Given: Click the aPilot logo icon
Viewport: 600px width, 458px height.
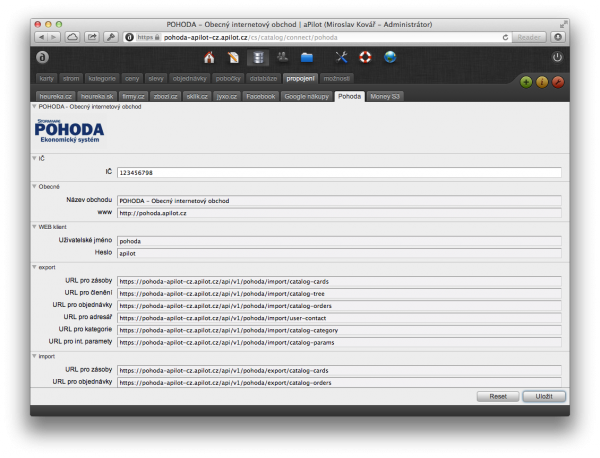Looking at the screenshot, I should (x=42, y=57).
